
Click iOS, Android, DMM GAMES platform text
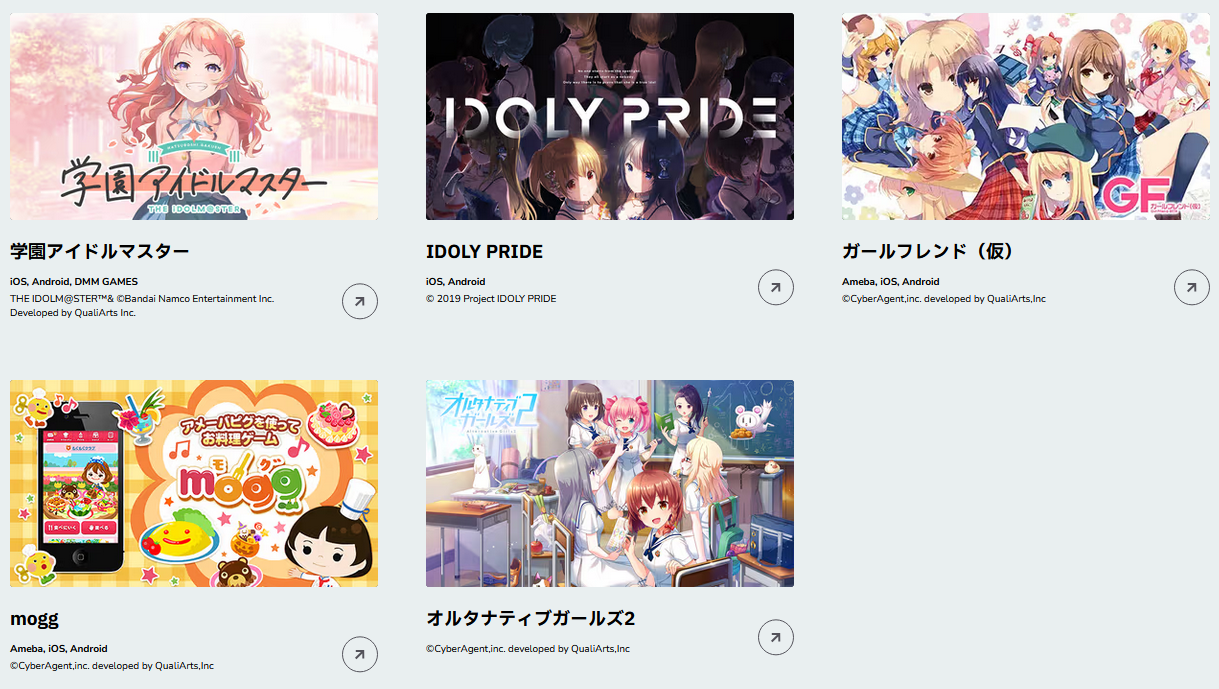[x=74, y=282]
